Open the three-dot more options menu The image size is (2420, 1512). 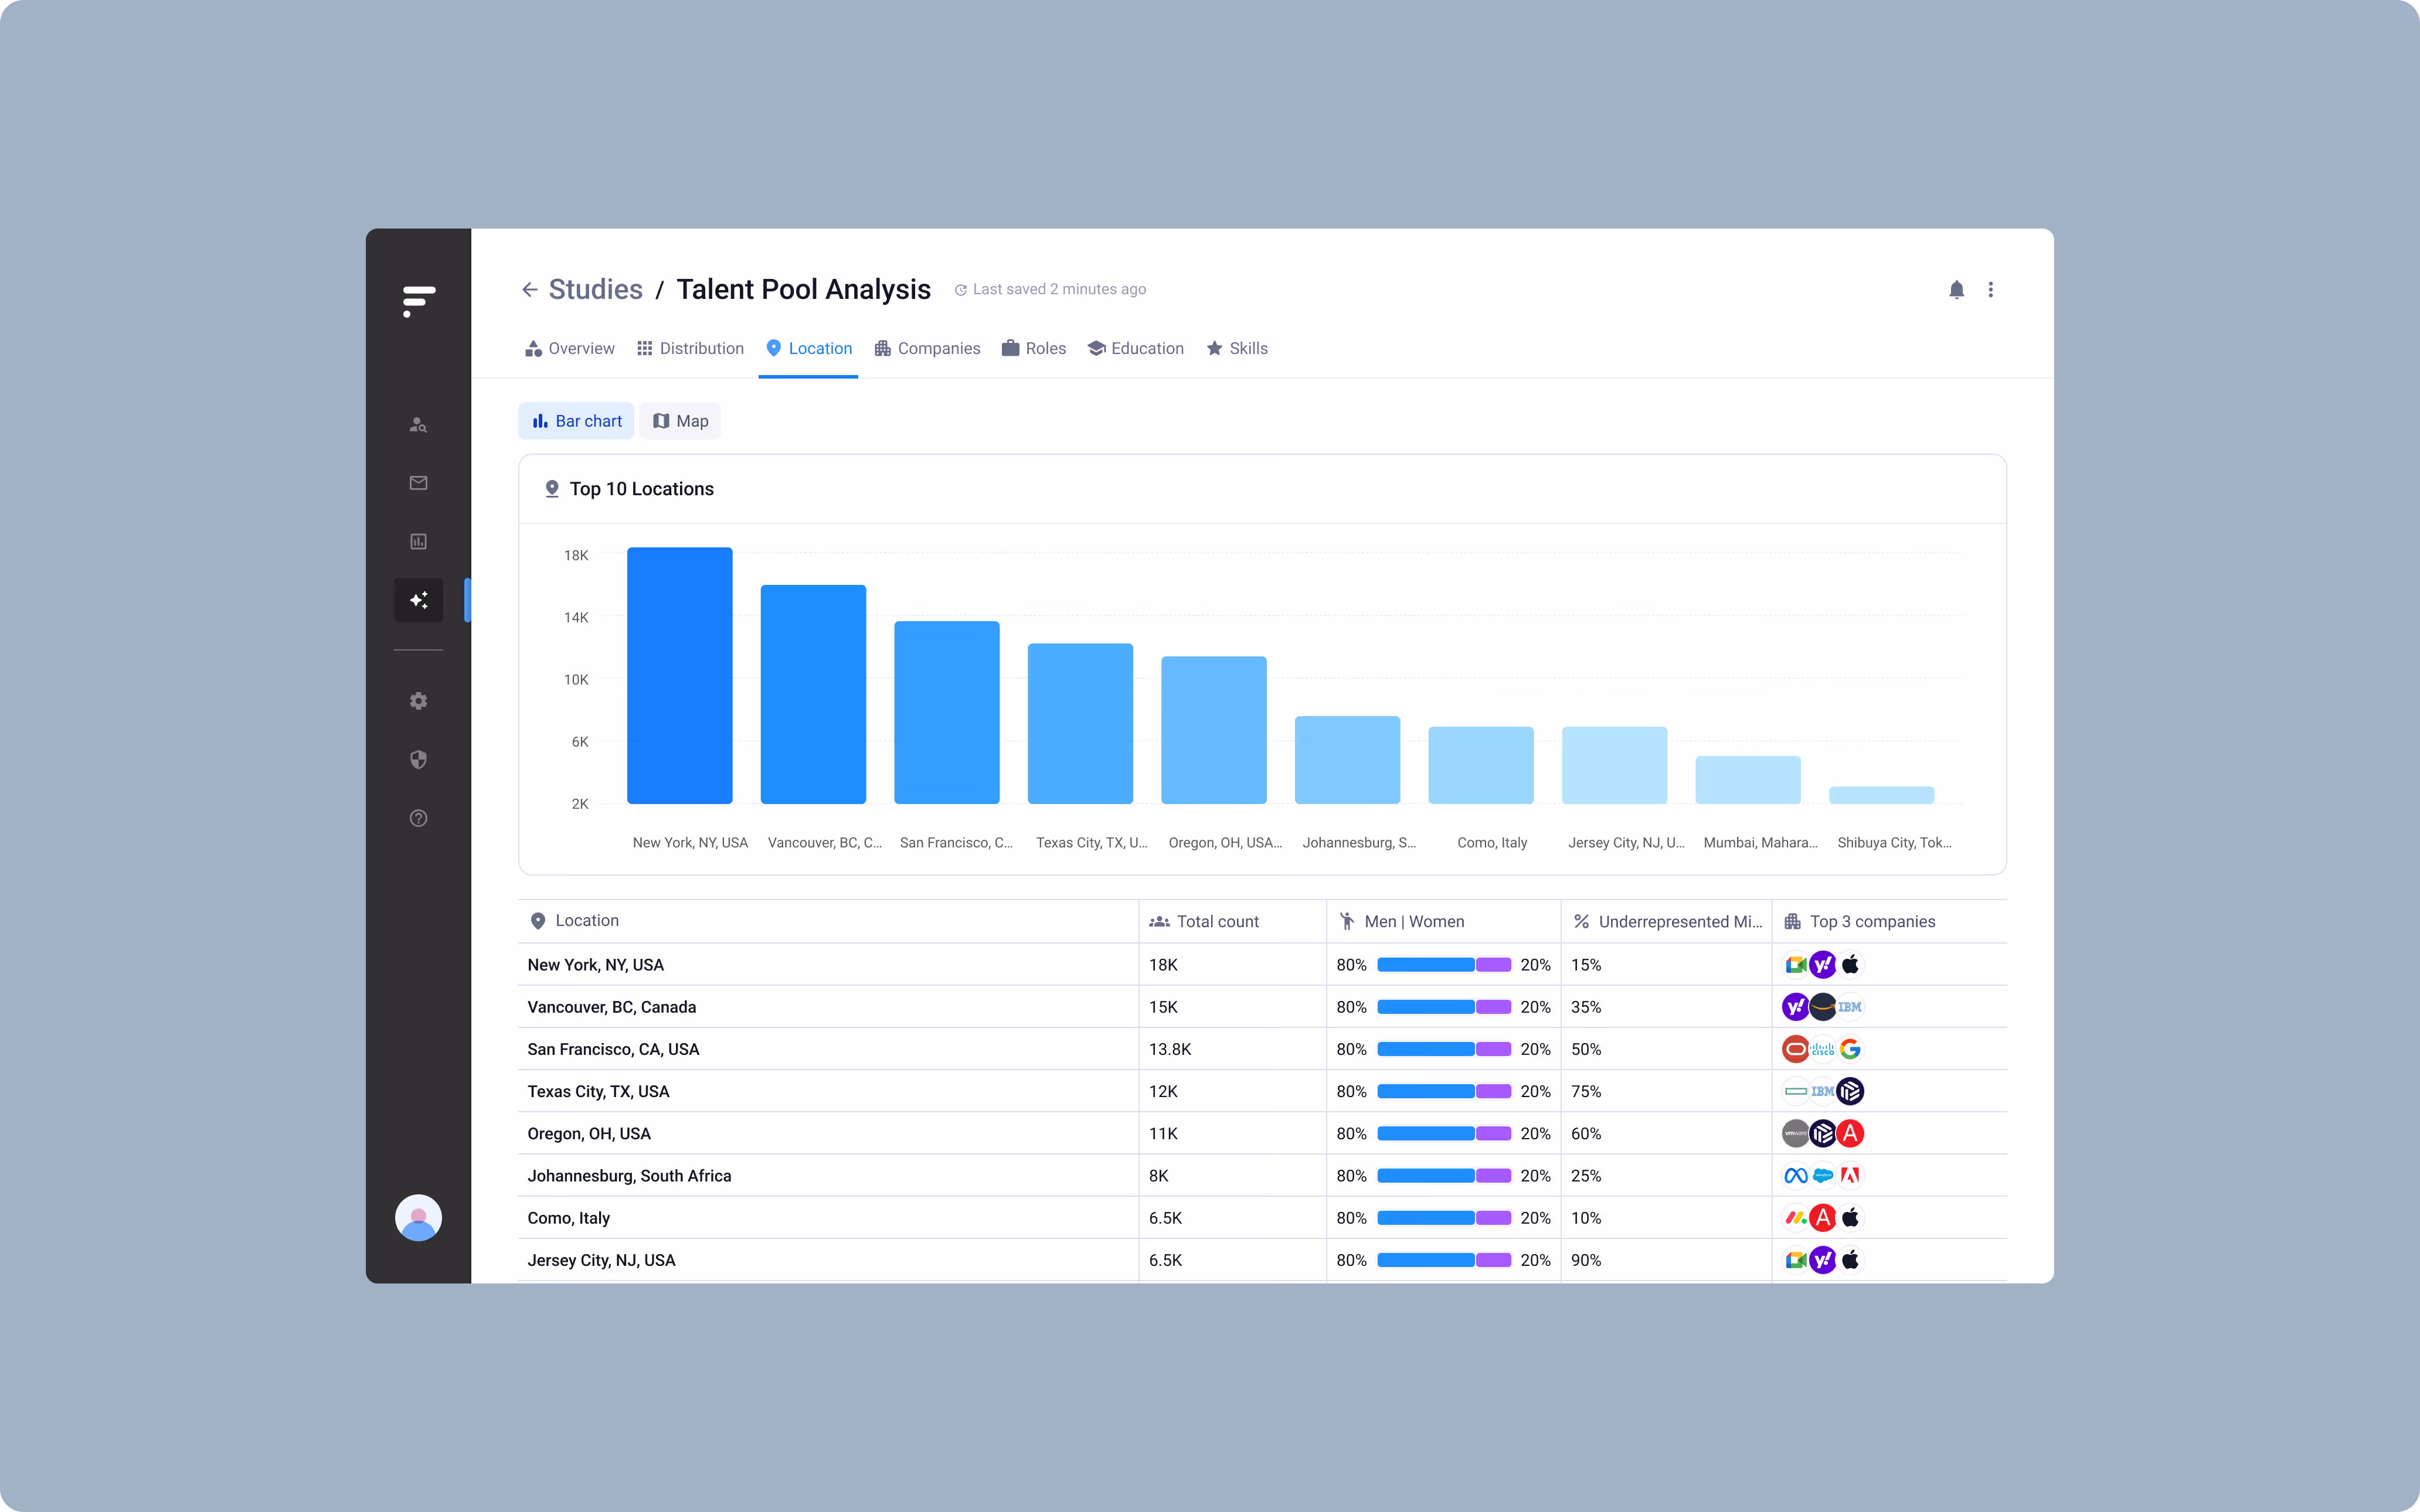click(x=1990, y=290)
